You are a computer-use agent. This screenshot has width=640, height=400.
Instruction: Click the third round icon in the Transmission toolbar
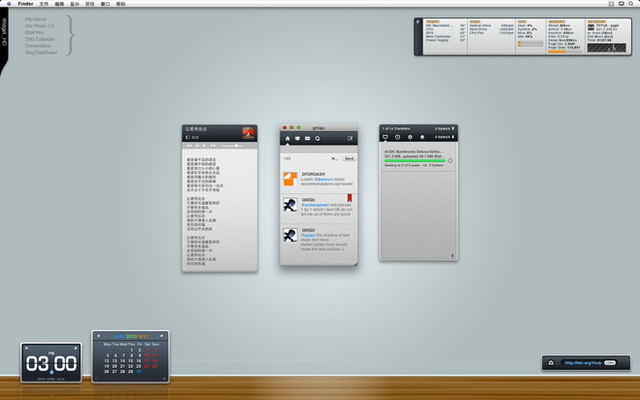pos(410,137)
